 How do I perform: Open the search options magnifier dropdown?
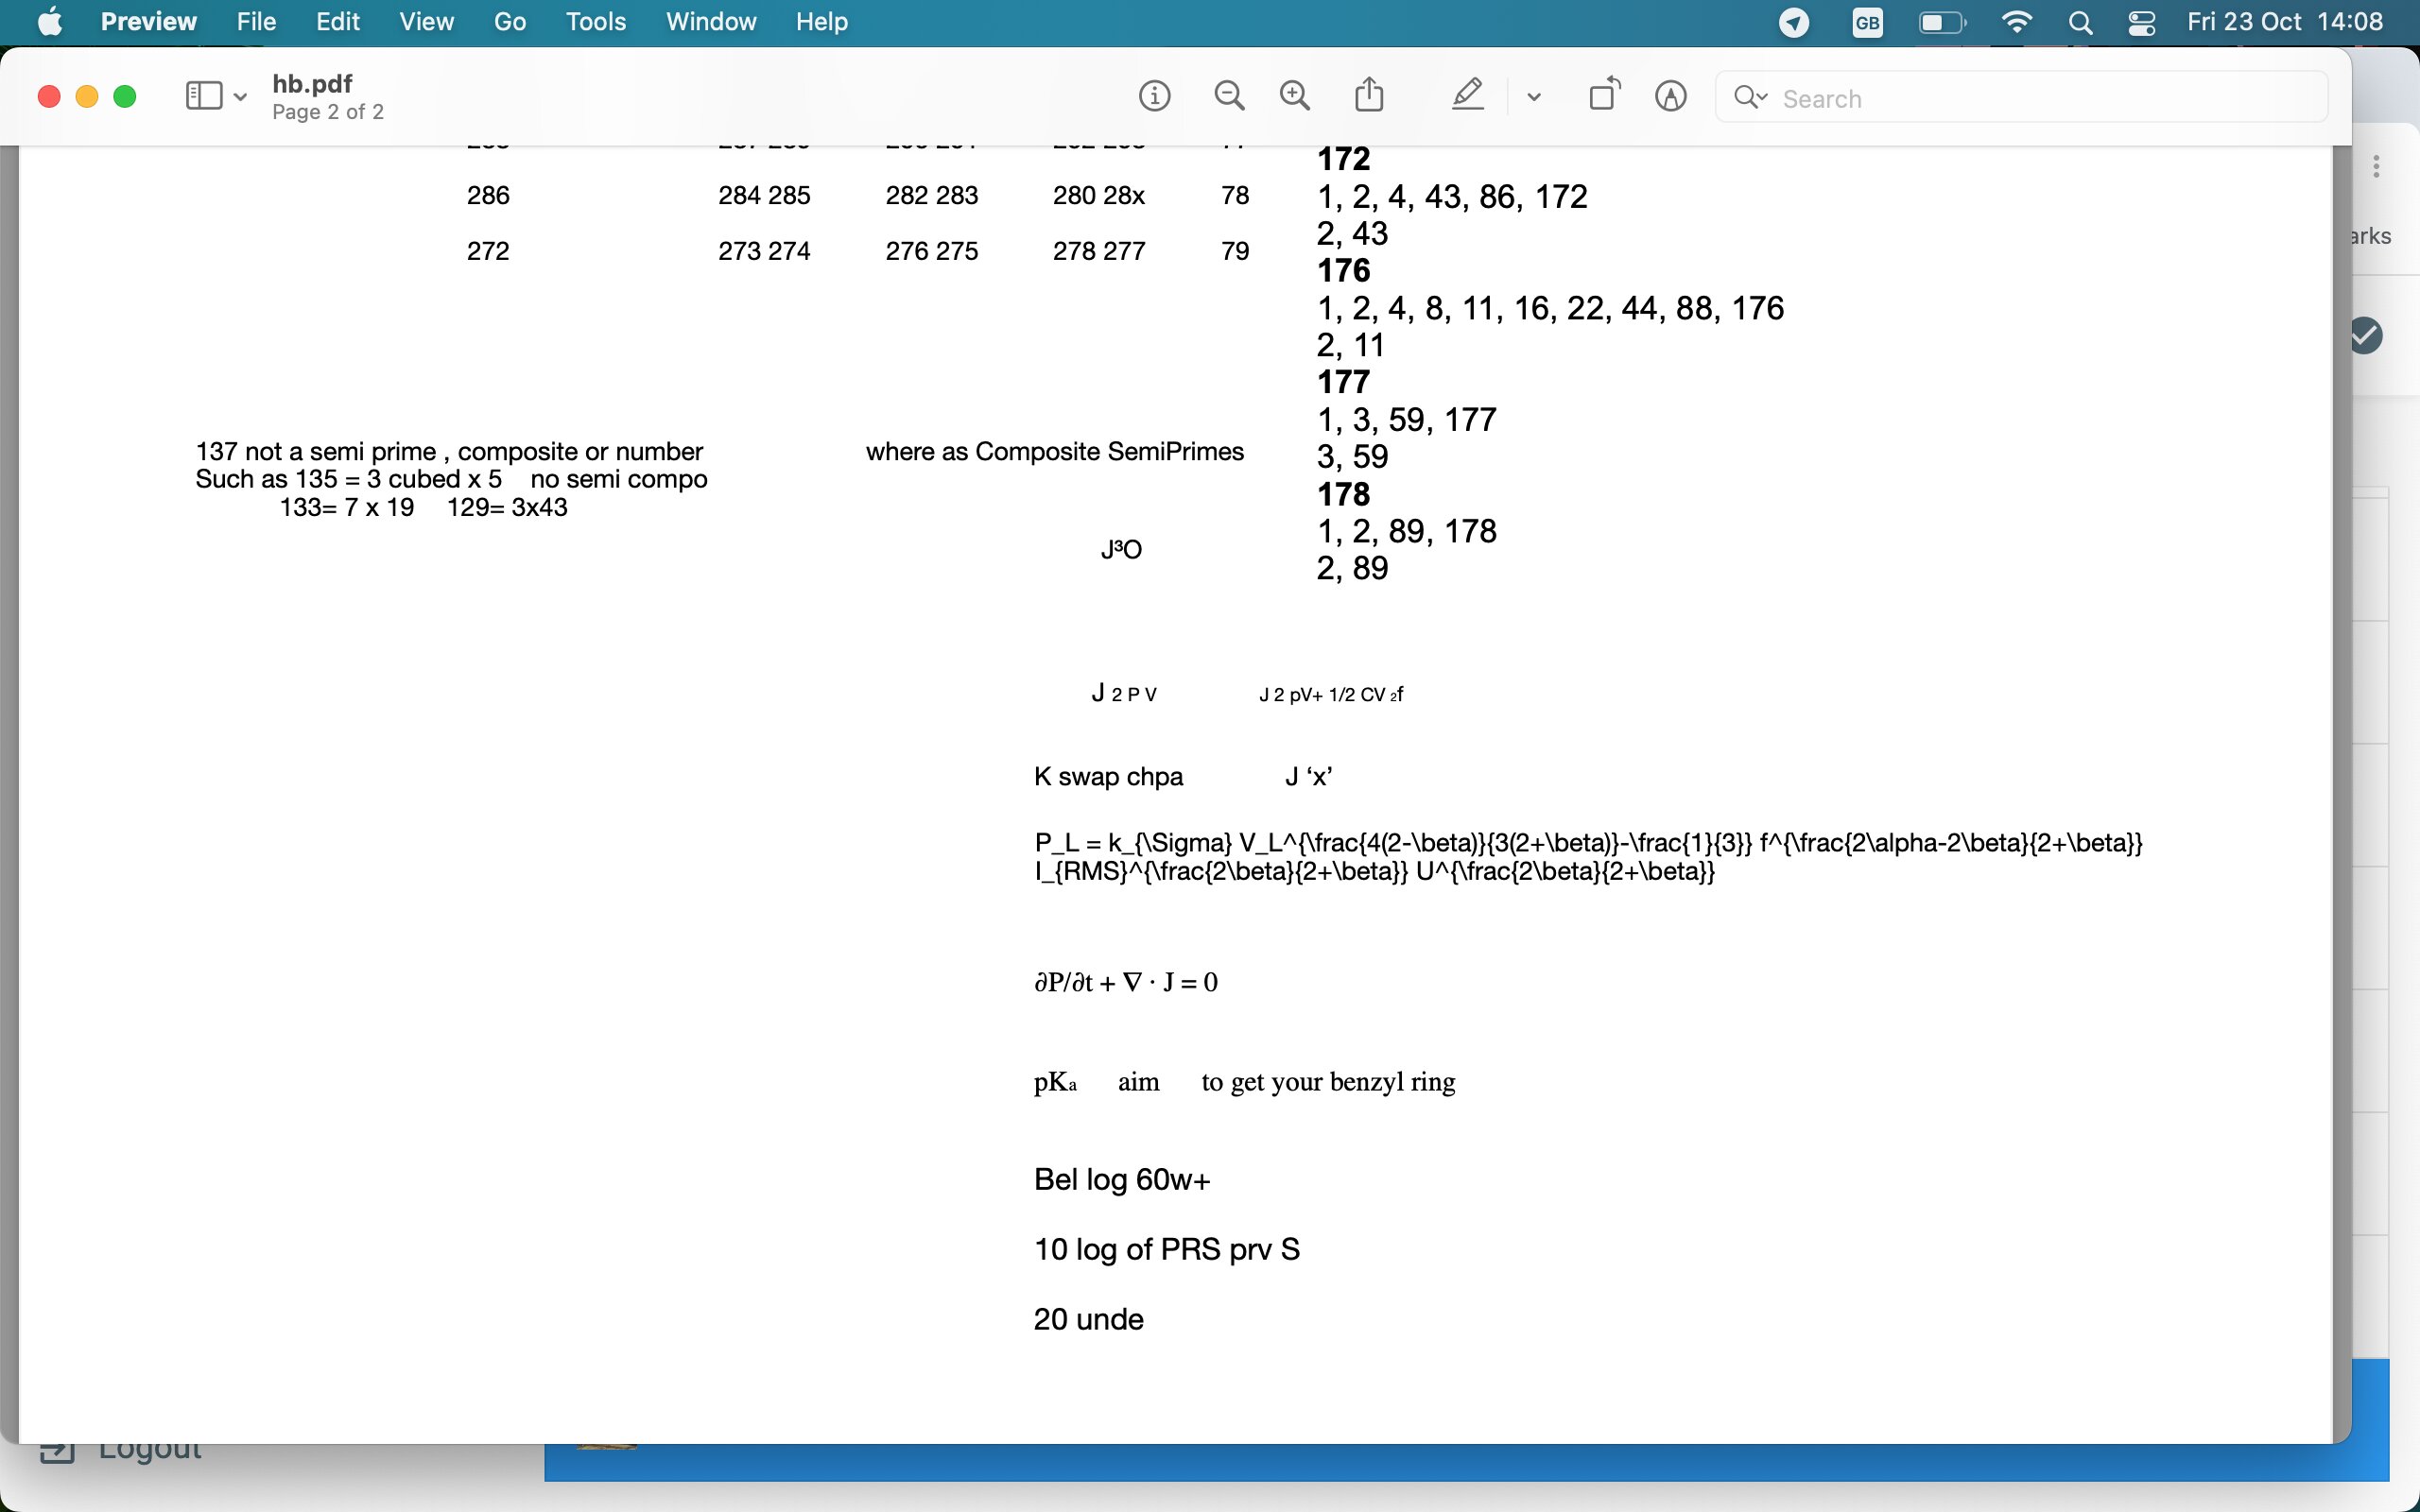coord(1751,97)
